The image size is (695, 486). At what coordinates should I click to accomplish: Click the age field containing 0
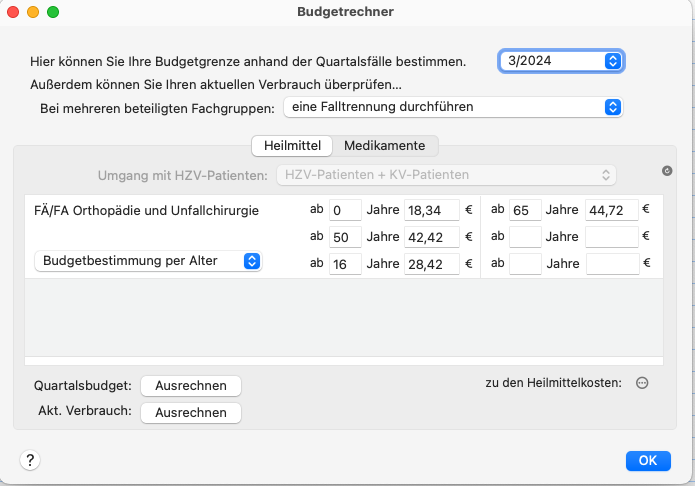point(345,210)
